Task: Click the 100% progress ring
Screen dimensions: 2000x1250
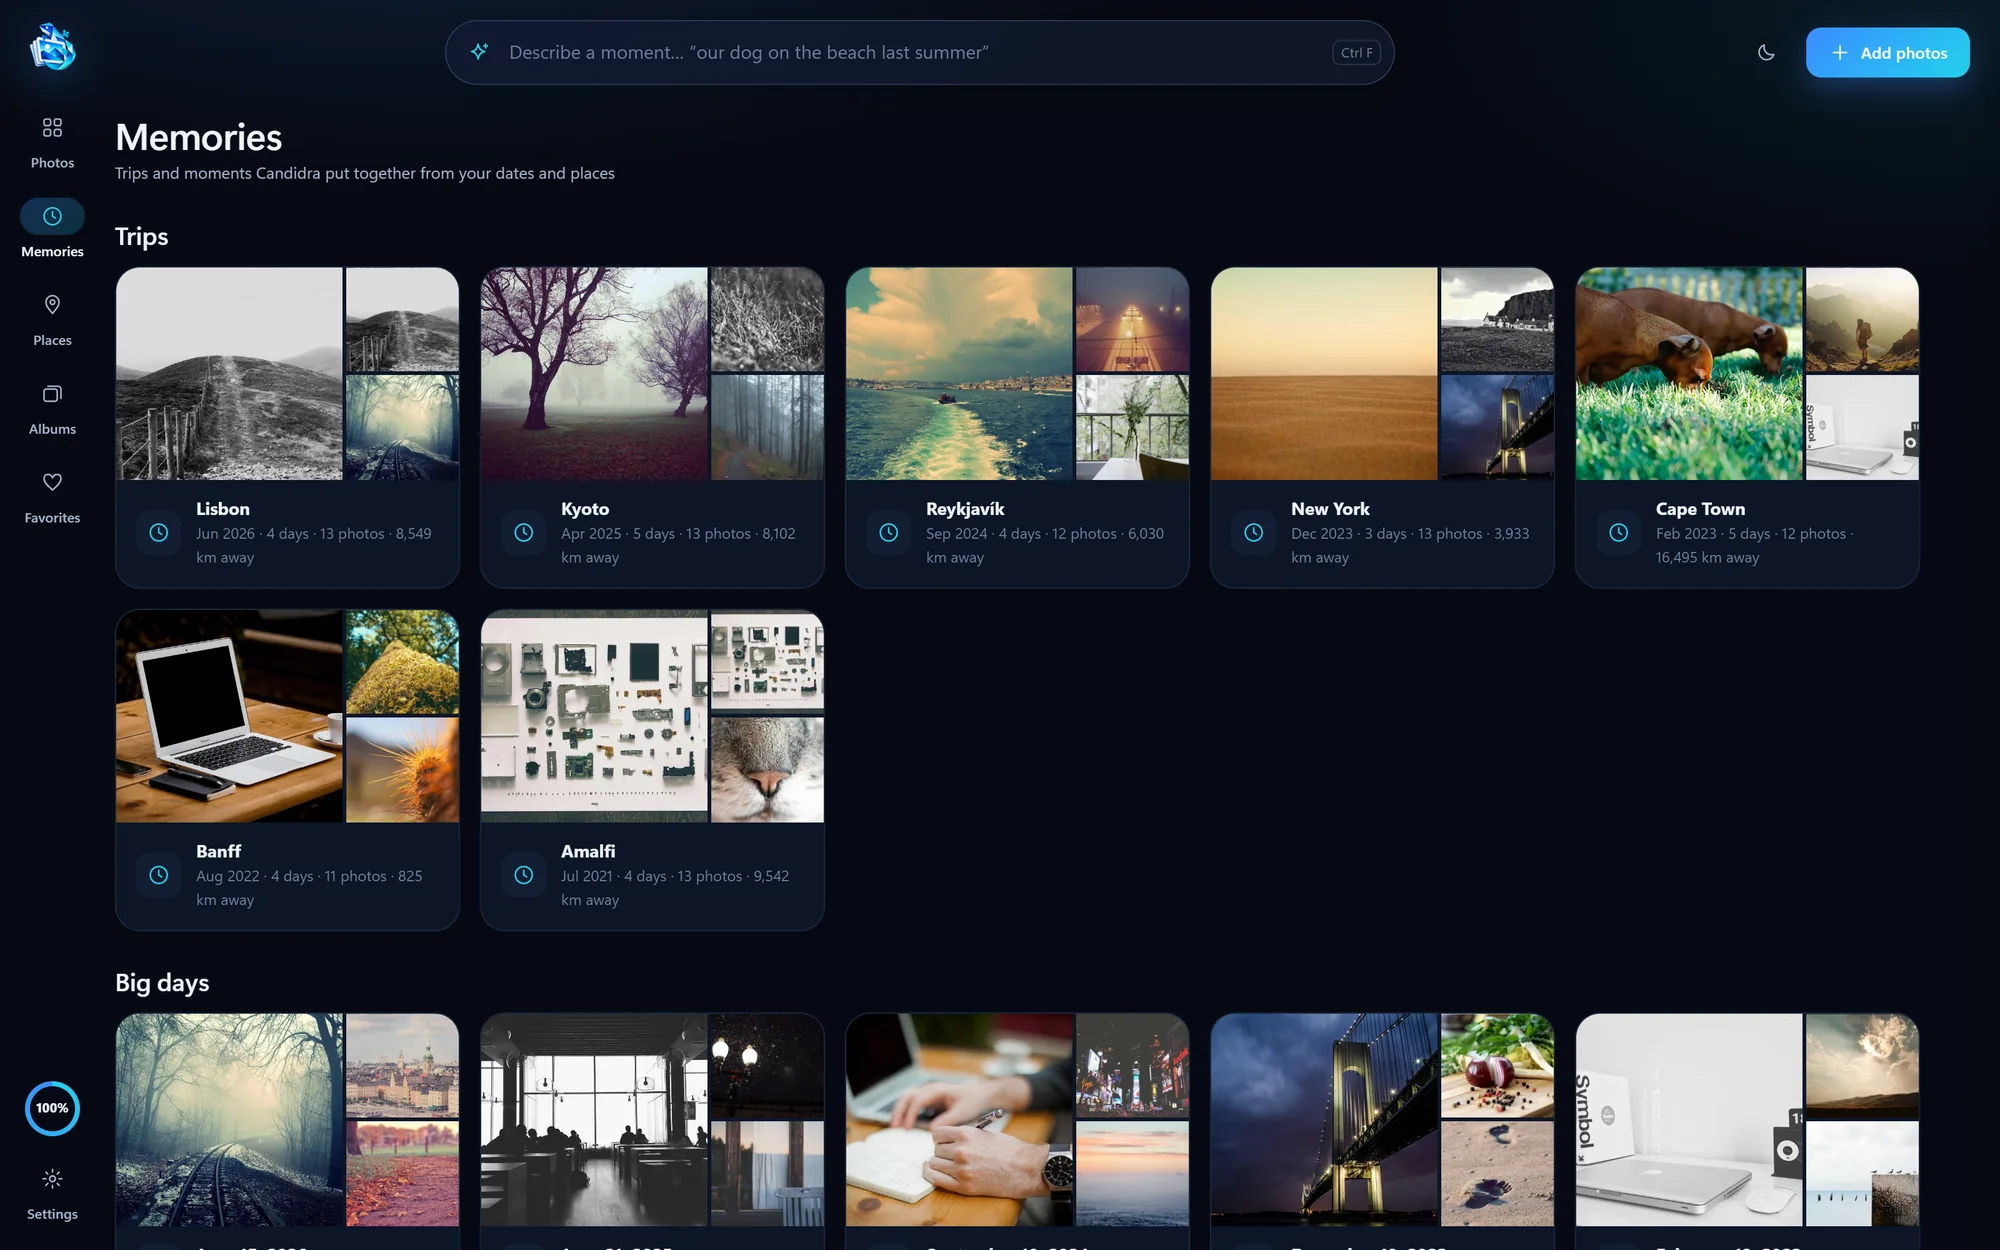Action: [52, 1108]
